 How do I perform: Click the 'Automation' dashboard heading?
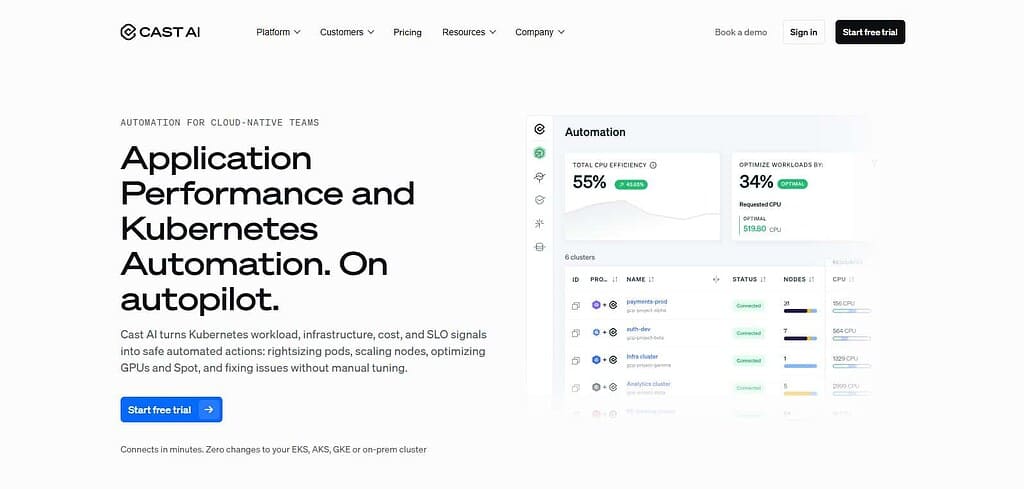pos(595,132)
